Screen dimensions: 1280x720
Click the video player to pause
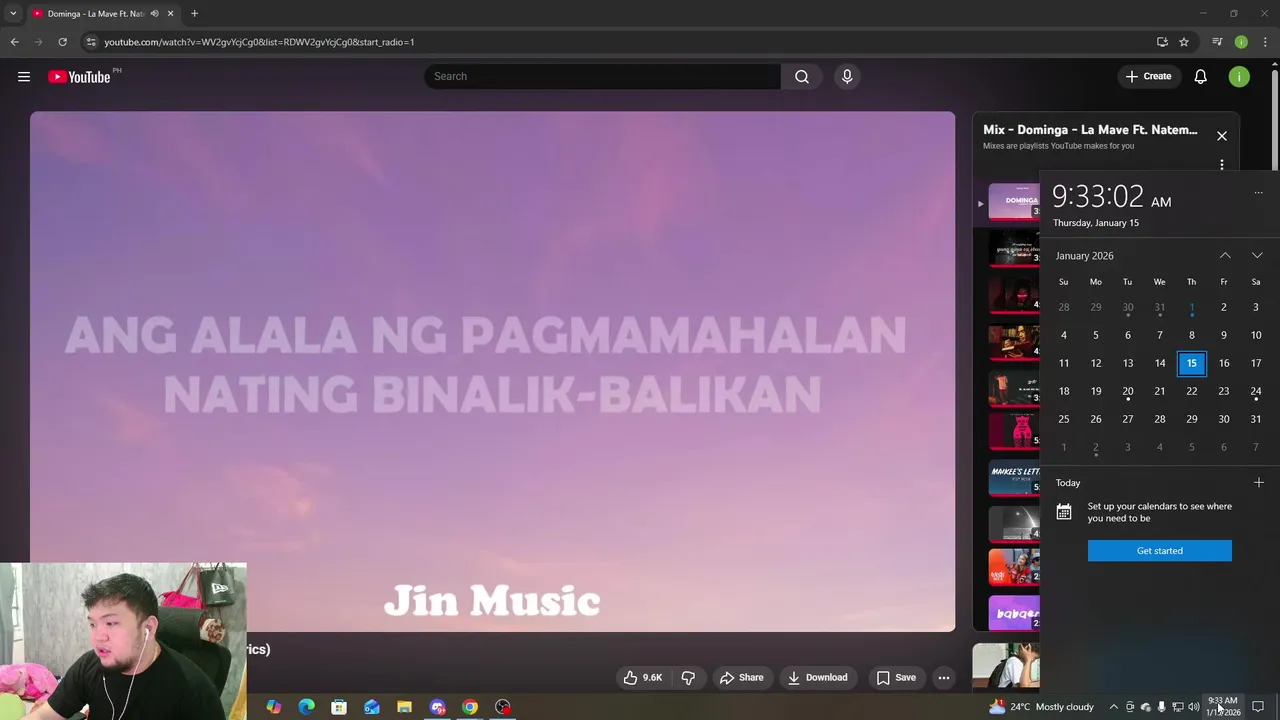coord(492,371)
